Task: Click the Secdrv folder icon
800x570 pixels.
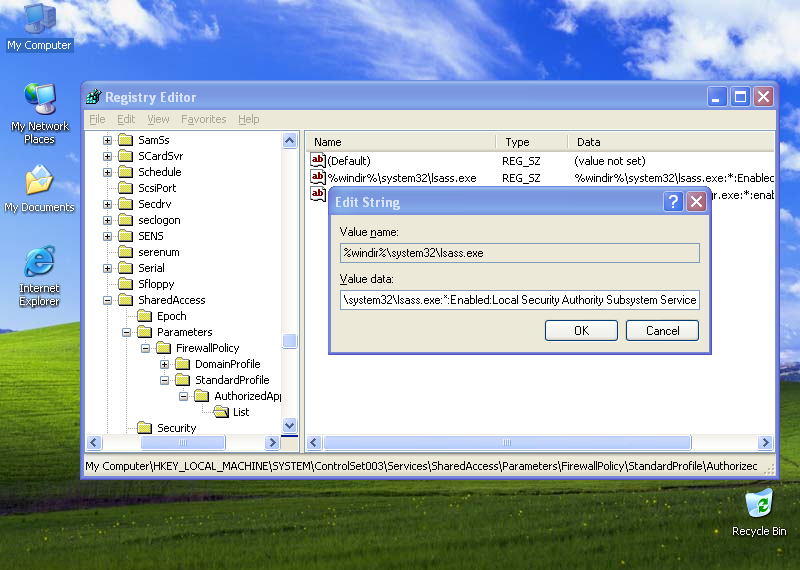Action: pyautogui.click(x=126, y=204)
